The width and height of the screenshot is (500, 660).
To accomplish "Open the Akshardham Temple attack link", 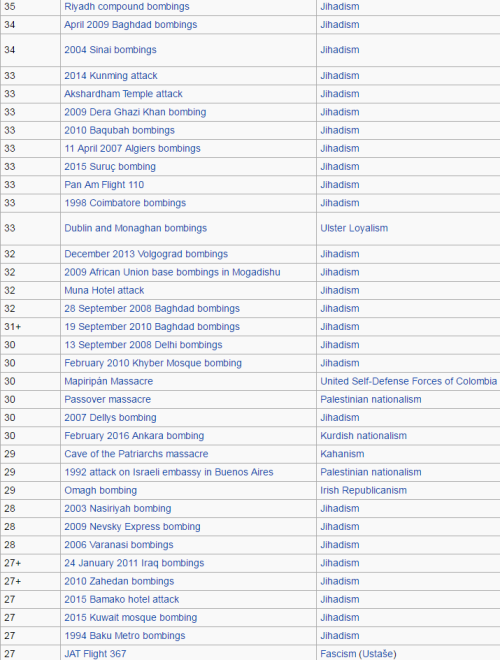I will (x=123, y=94).
